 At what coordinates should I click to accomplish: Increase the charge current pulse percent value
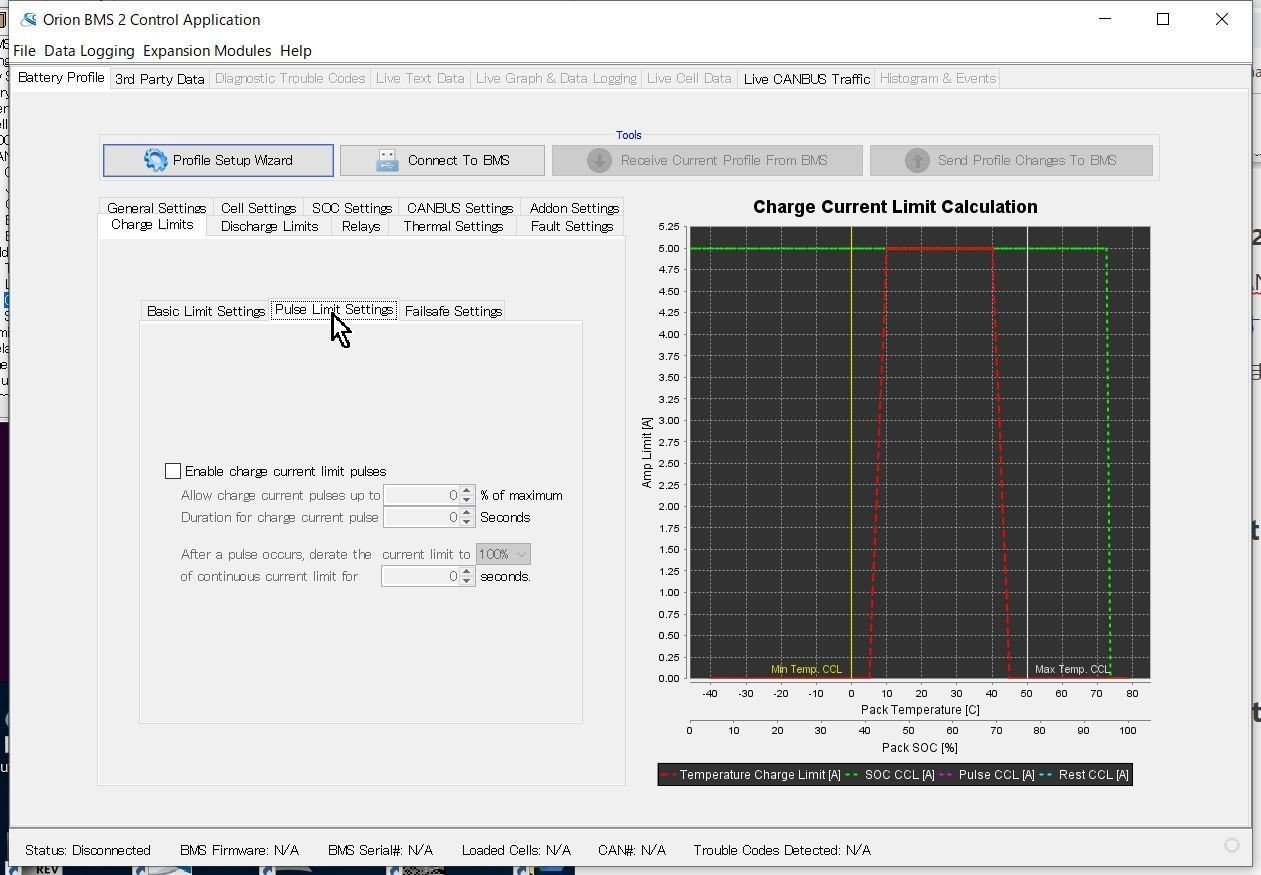tap(466, 491)
